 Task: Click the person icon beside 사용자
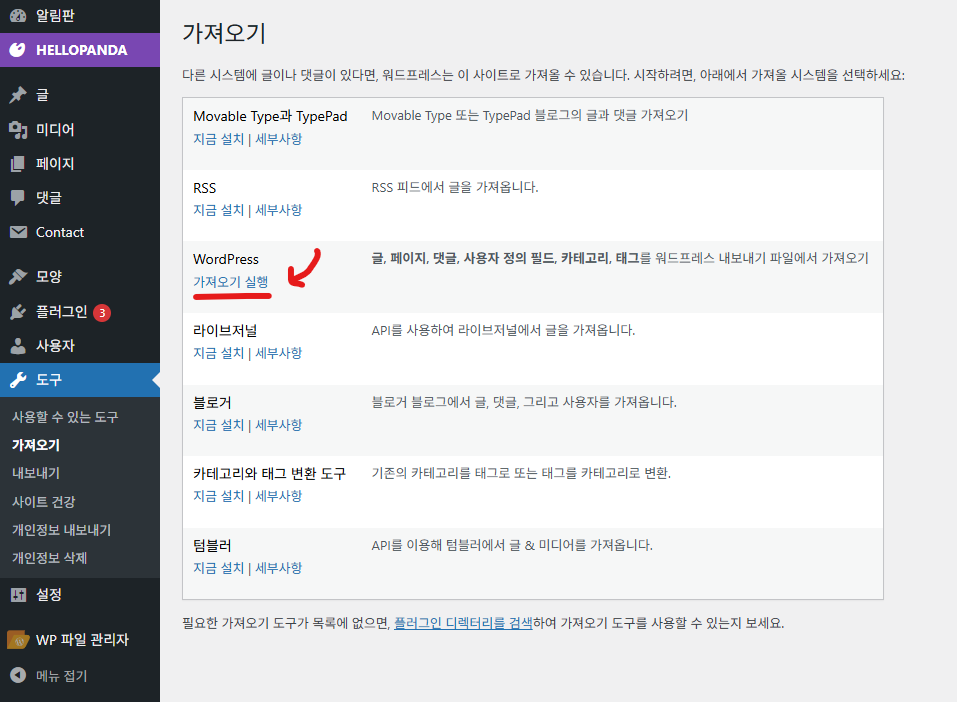[18, 346]
